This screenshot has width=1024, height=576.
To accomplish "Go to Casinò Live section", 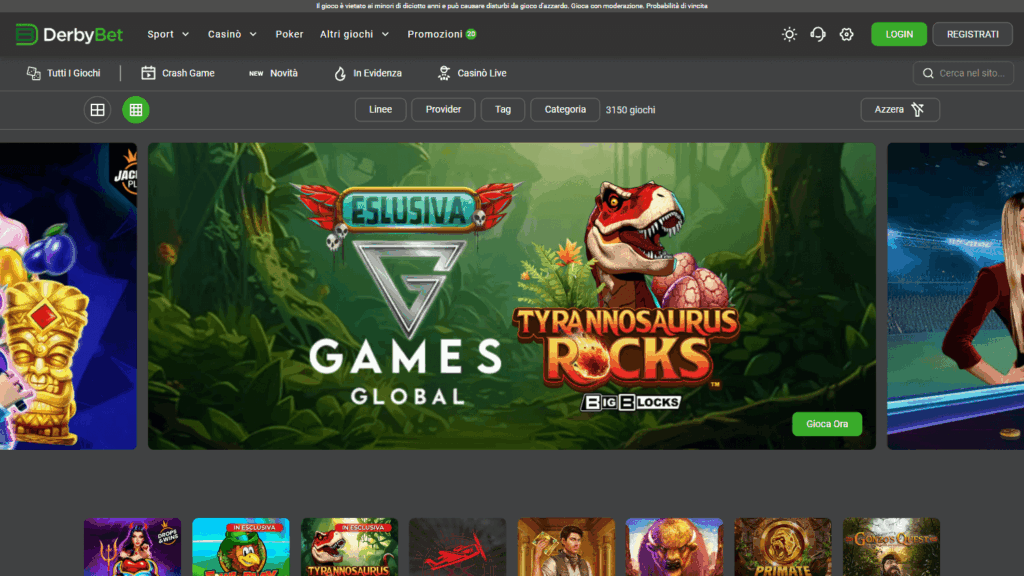I will (472, 73).
